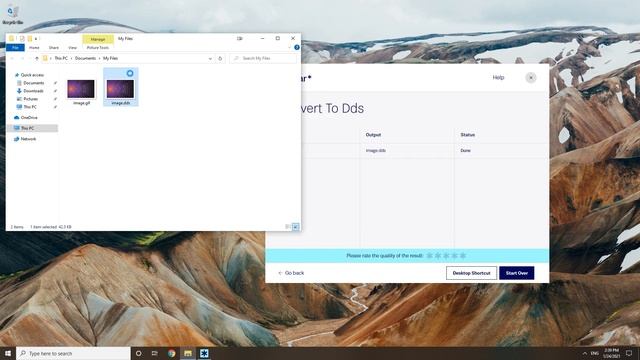Rate the result with third star
The width and height of the screenshot is (640, 360).
coord(446,256)
